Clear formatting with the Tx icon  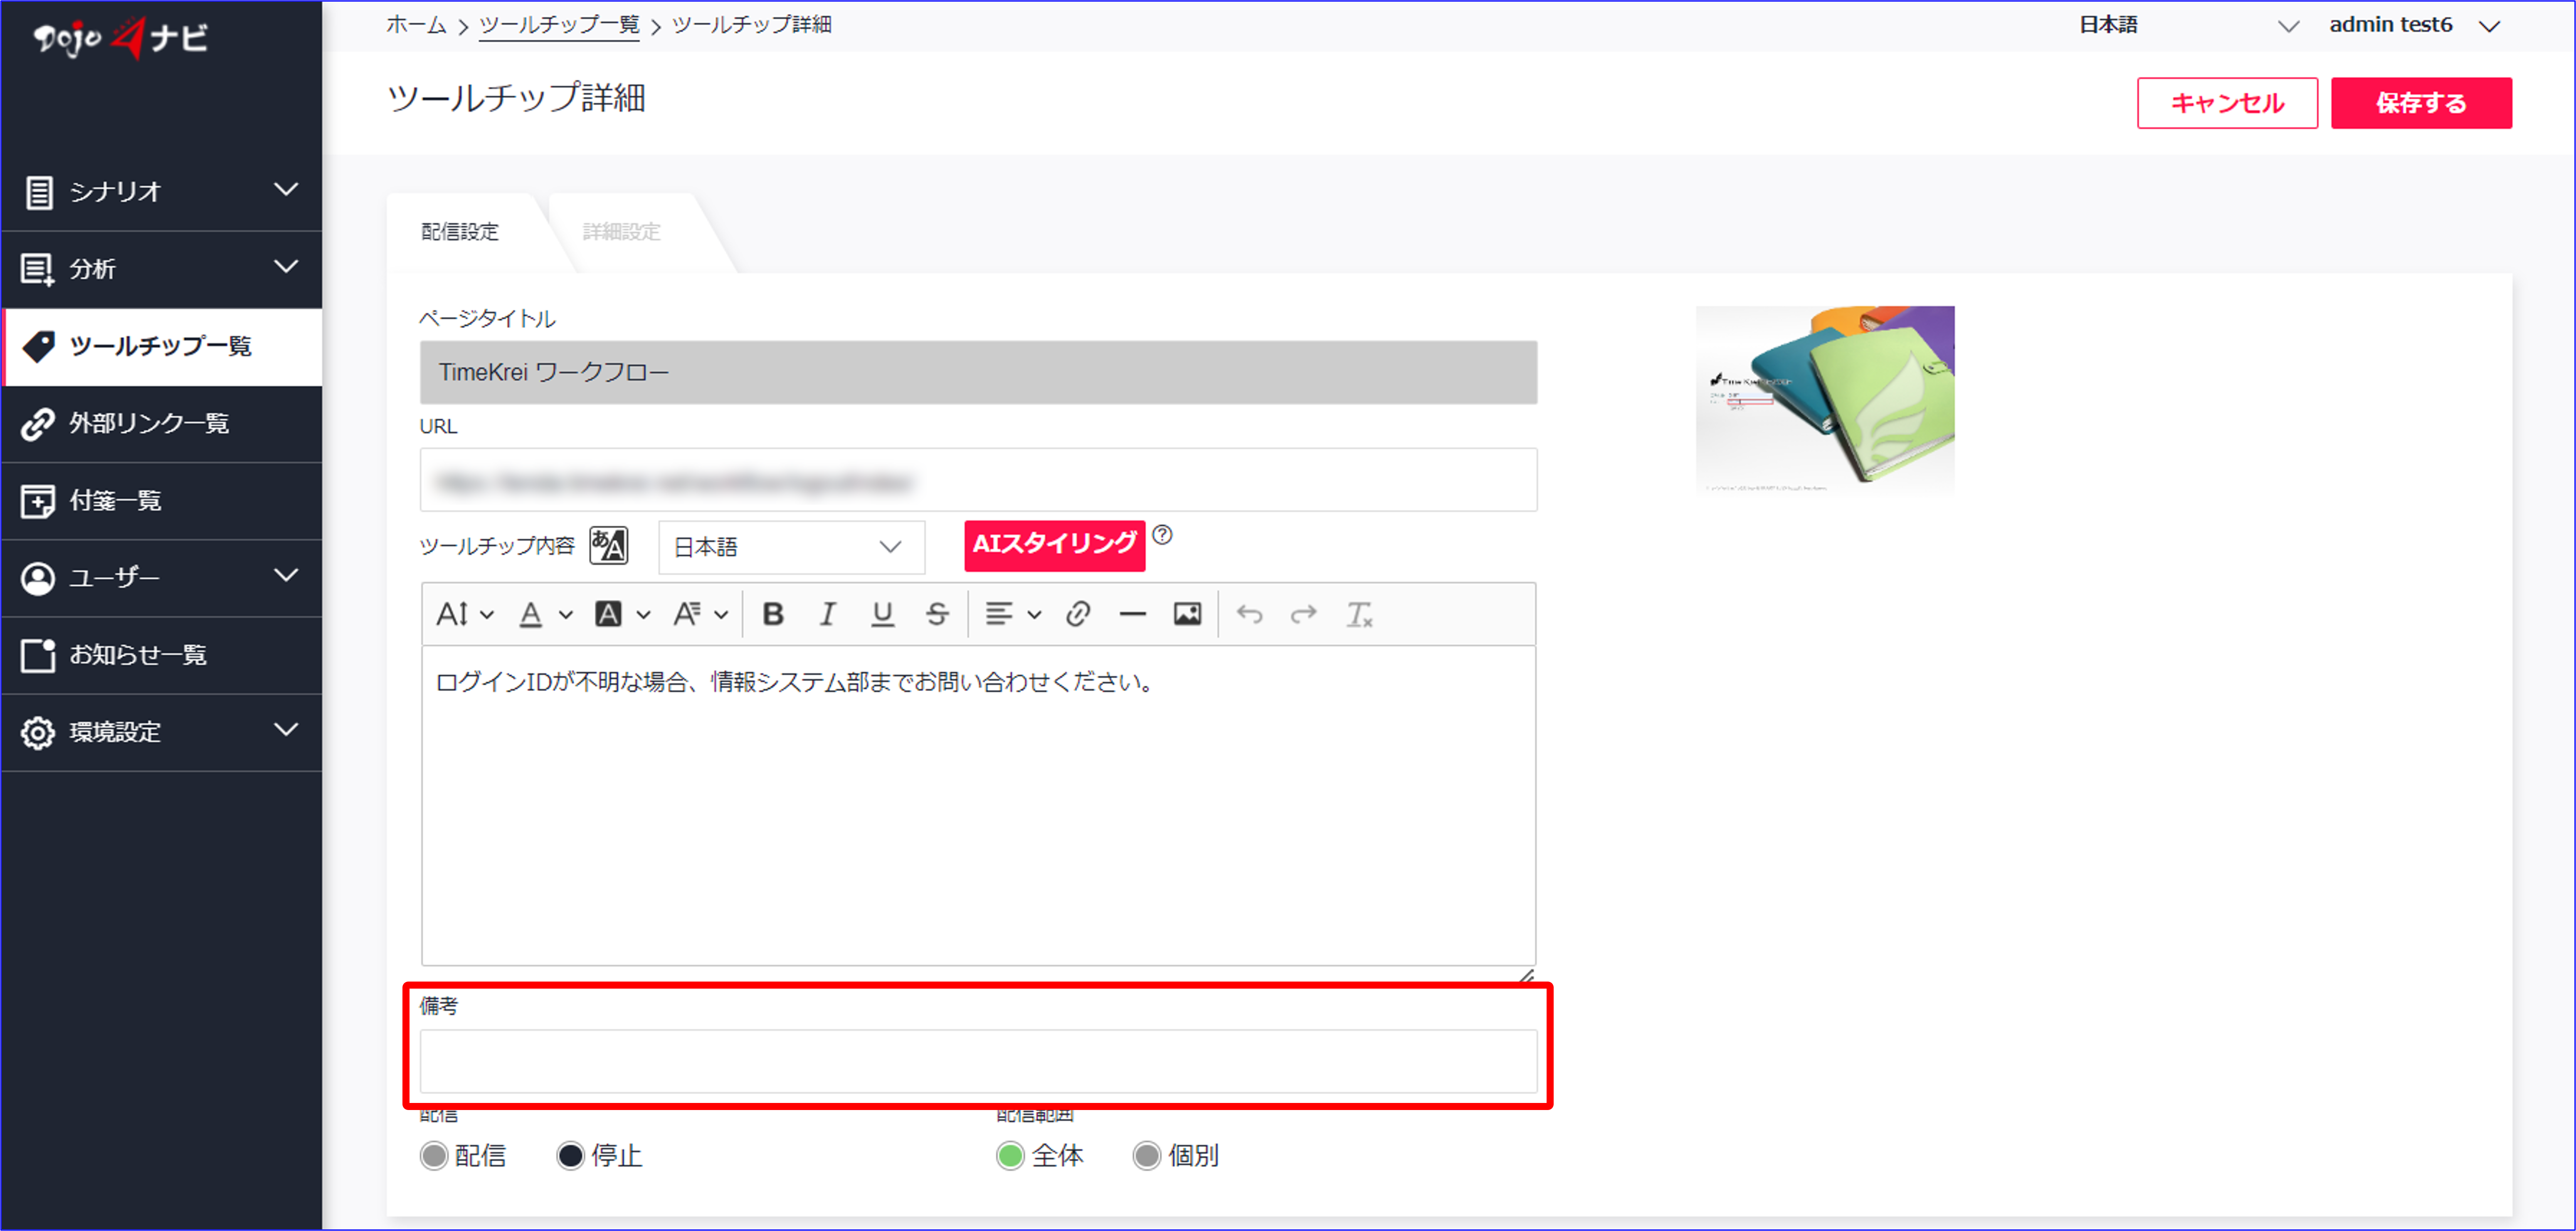(x=1359, y=614)
